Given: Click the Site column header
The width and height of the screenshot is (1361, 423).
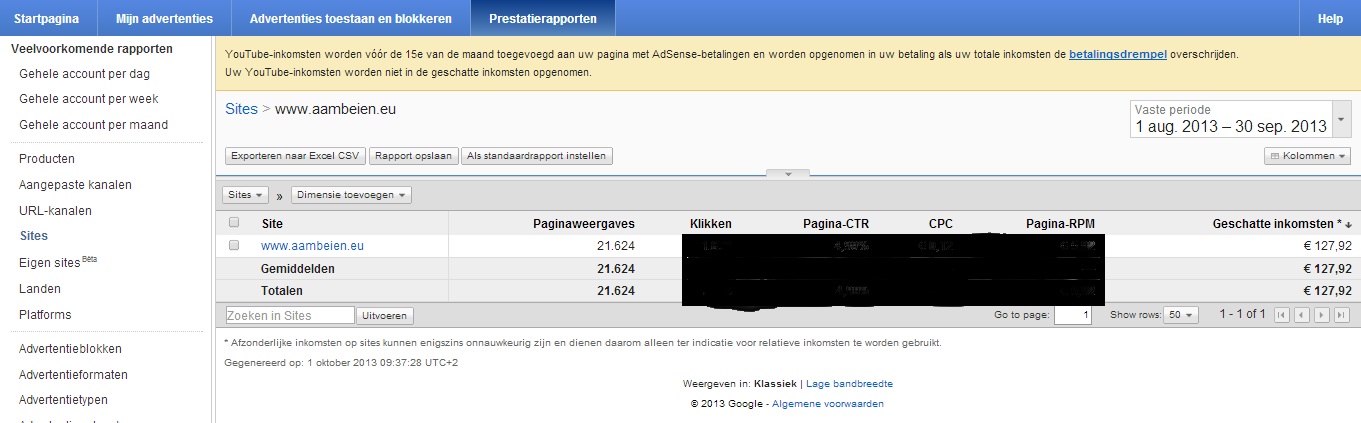Looking at the screenshot, I should tap(272, 224).
